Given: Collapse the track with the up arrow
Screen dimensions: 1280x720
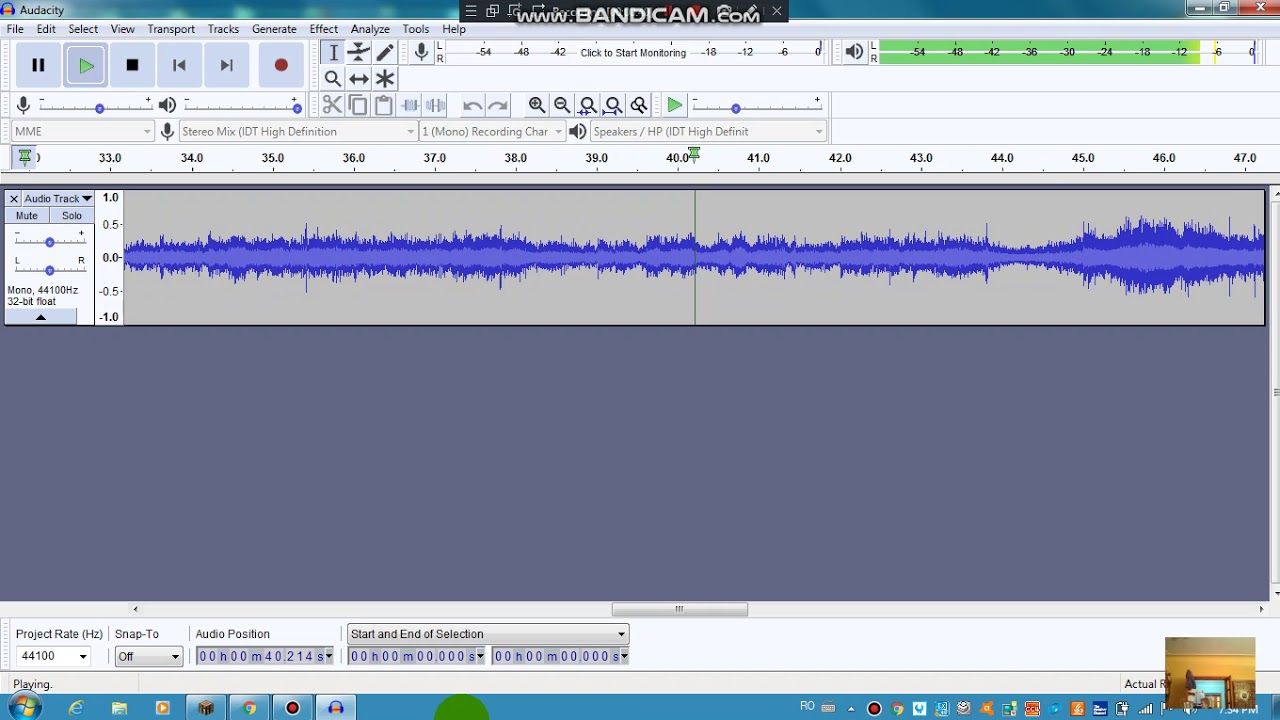Looking at the screenshot, I should [41, 317].
